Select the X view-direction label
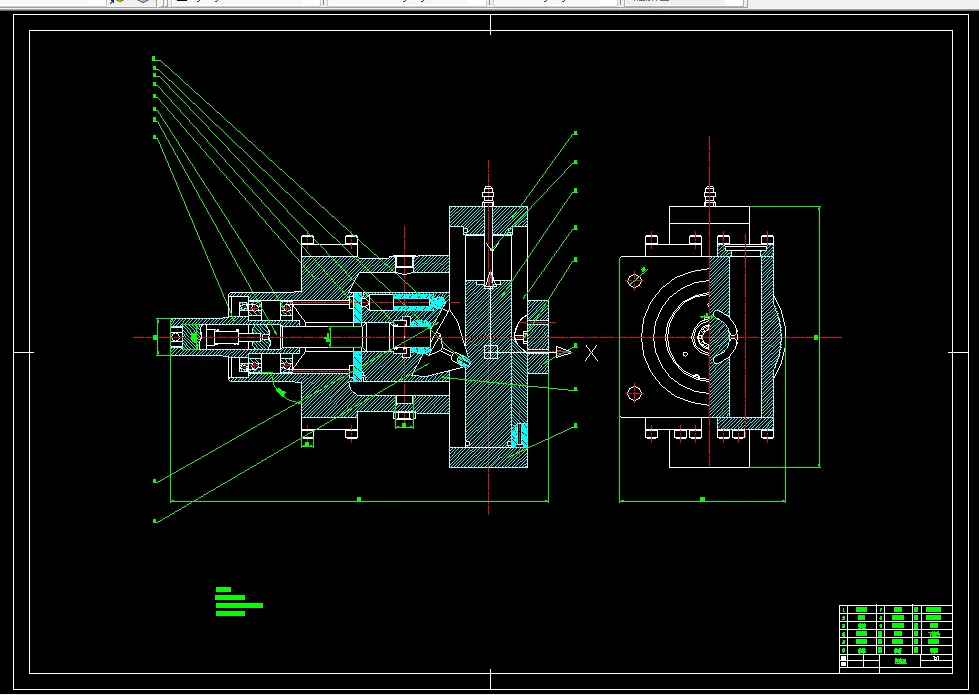 coord(591,353)
